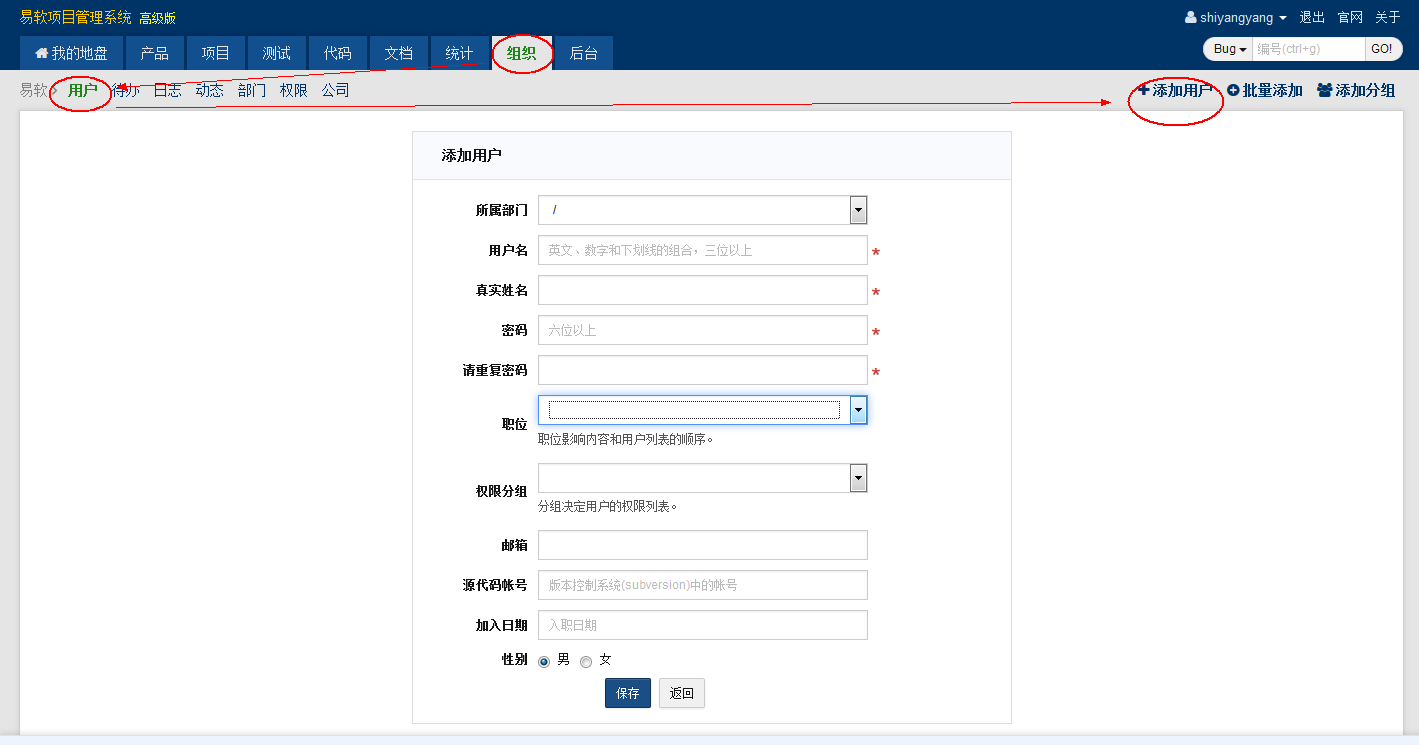This screenshot has height=745, width=1419.
Task: Select the 女 gender radio button
Action: click(x=586, y=661)
